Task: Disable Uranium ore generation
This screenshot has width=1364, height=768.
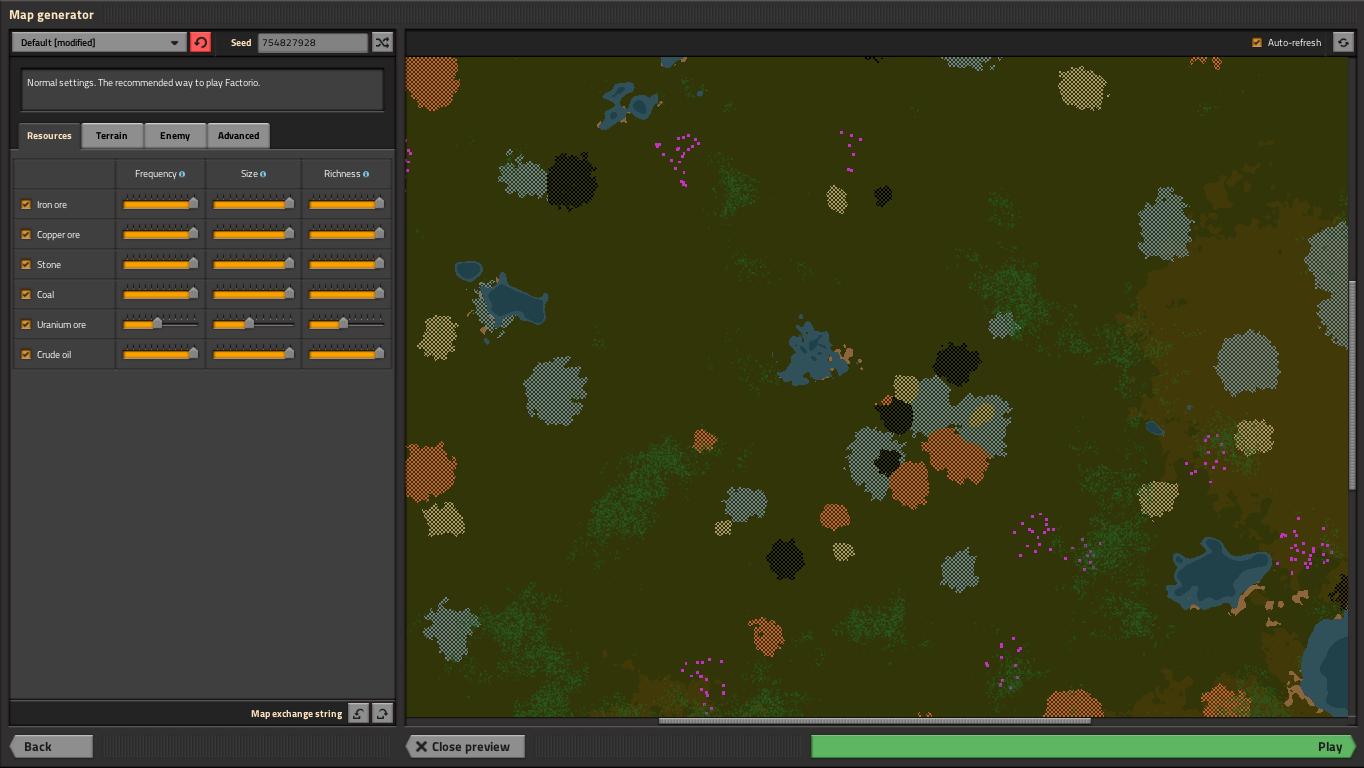Action: click(26, 325)
